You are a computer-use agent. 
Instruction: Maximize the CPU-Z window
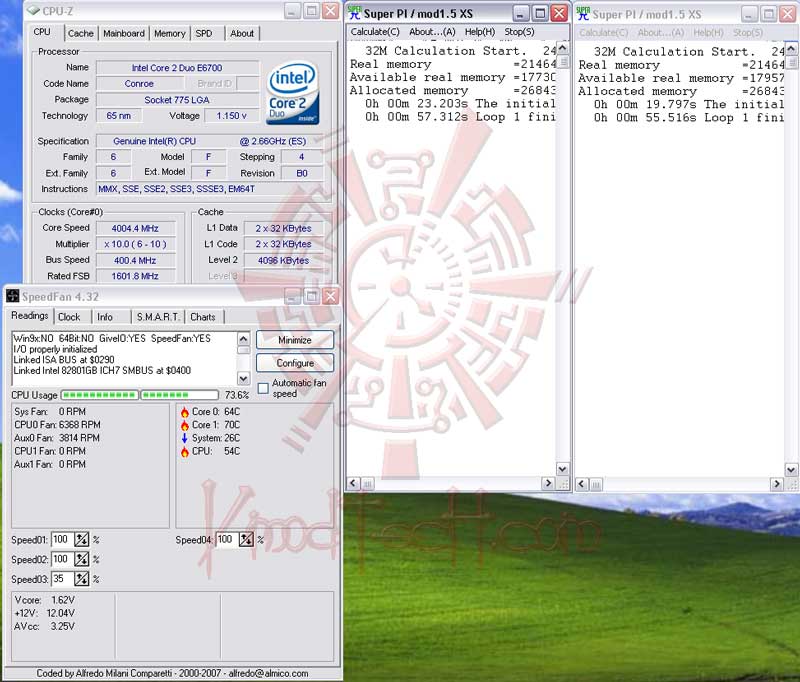tap(311, 11)
